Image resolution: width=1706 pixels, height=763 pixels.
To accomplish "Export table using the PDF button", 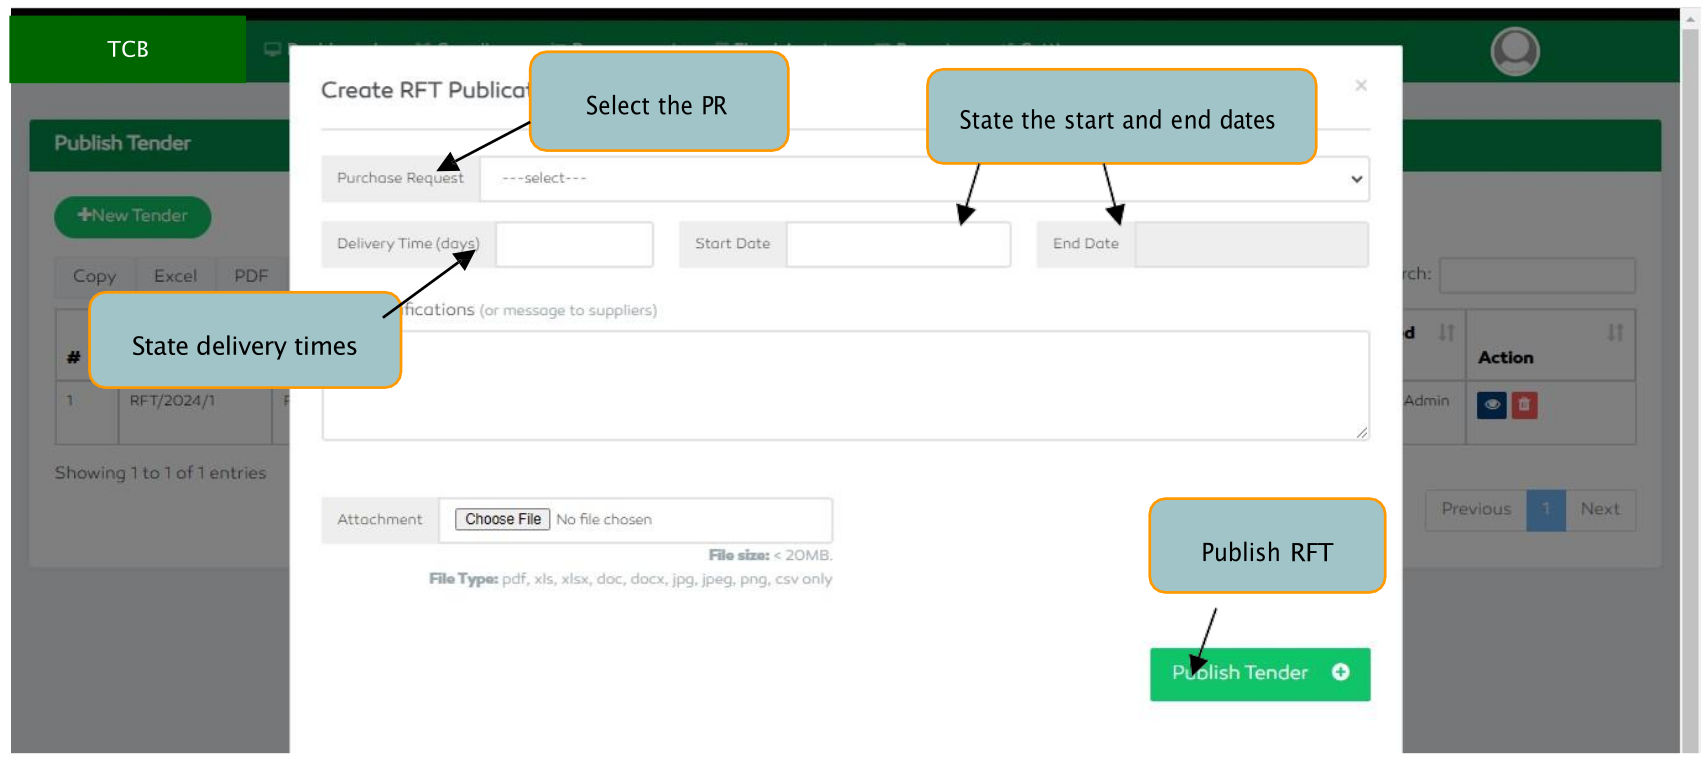I will point(251,276).
